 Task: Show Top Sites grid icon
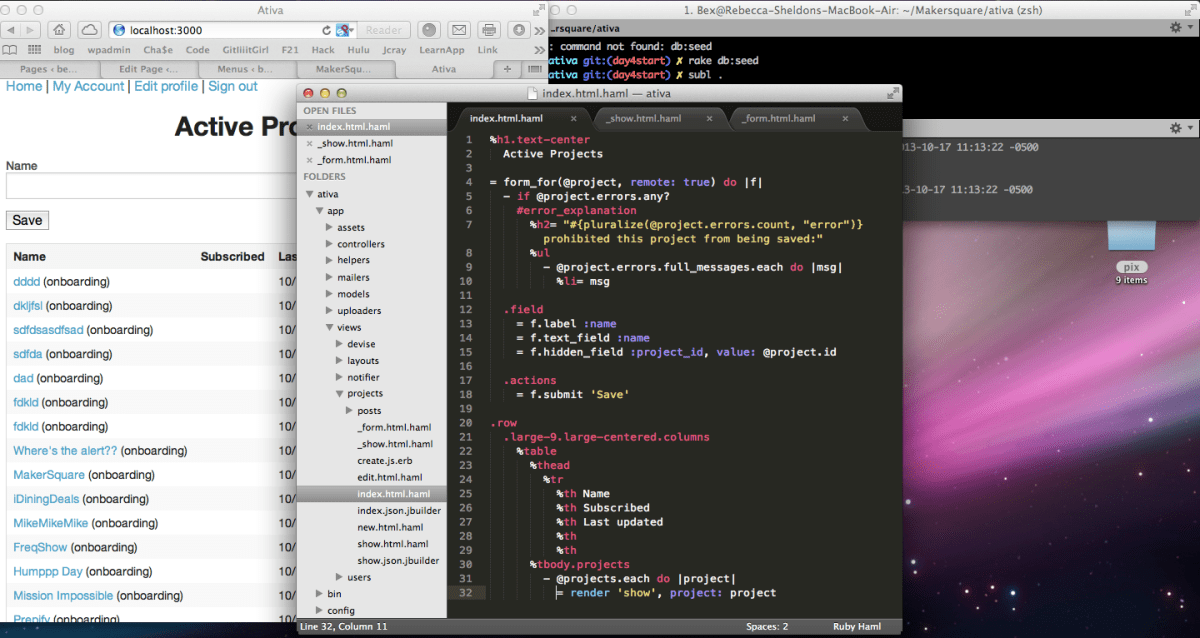35,49
